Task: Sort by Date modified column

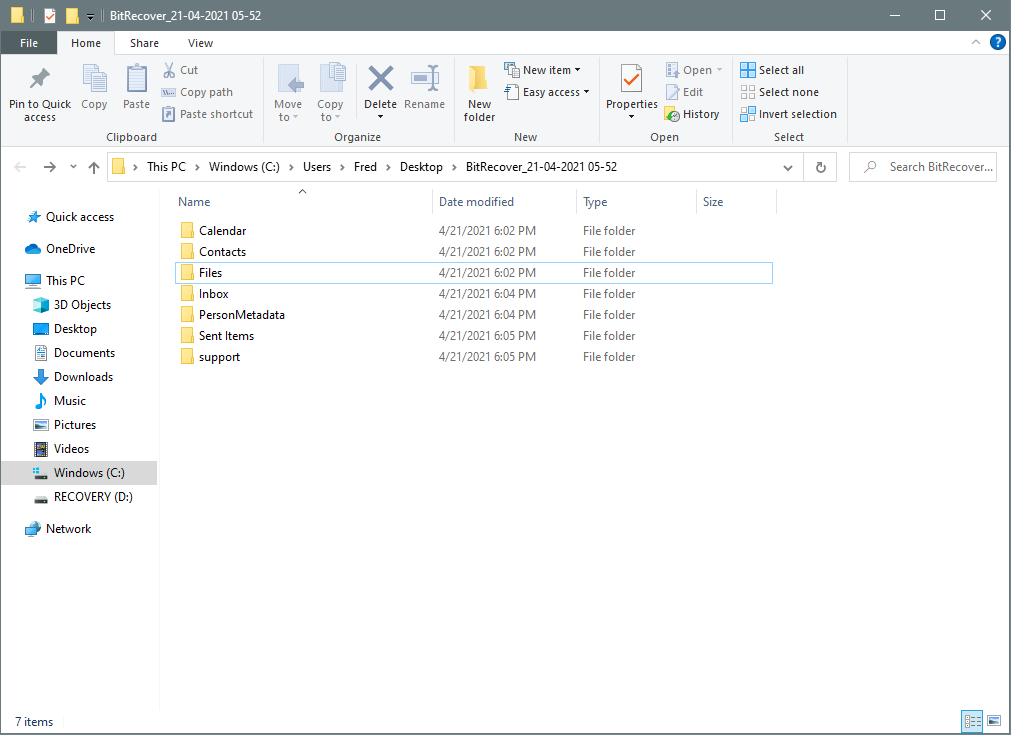Action: [504, 202]
